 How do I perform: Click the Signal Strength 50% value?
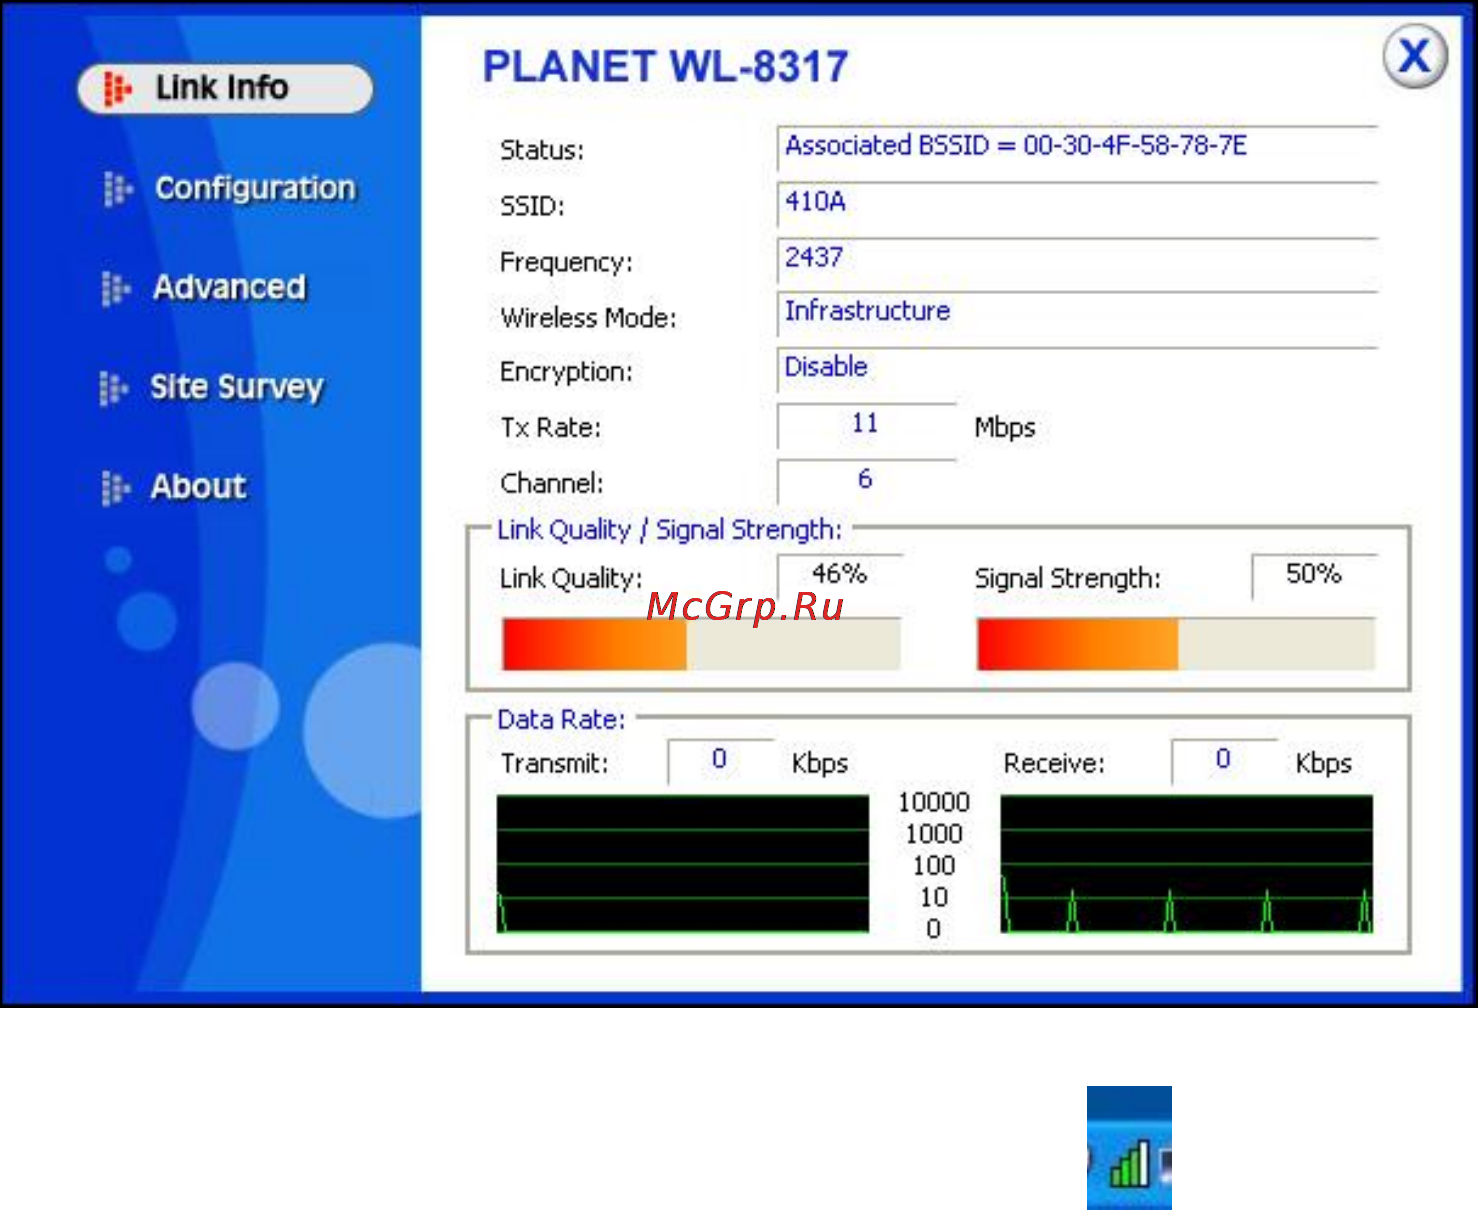[1314, 577]
